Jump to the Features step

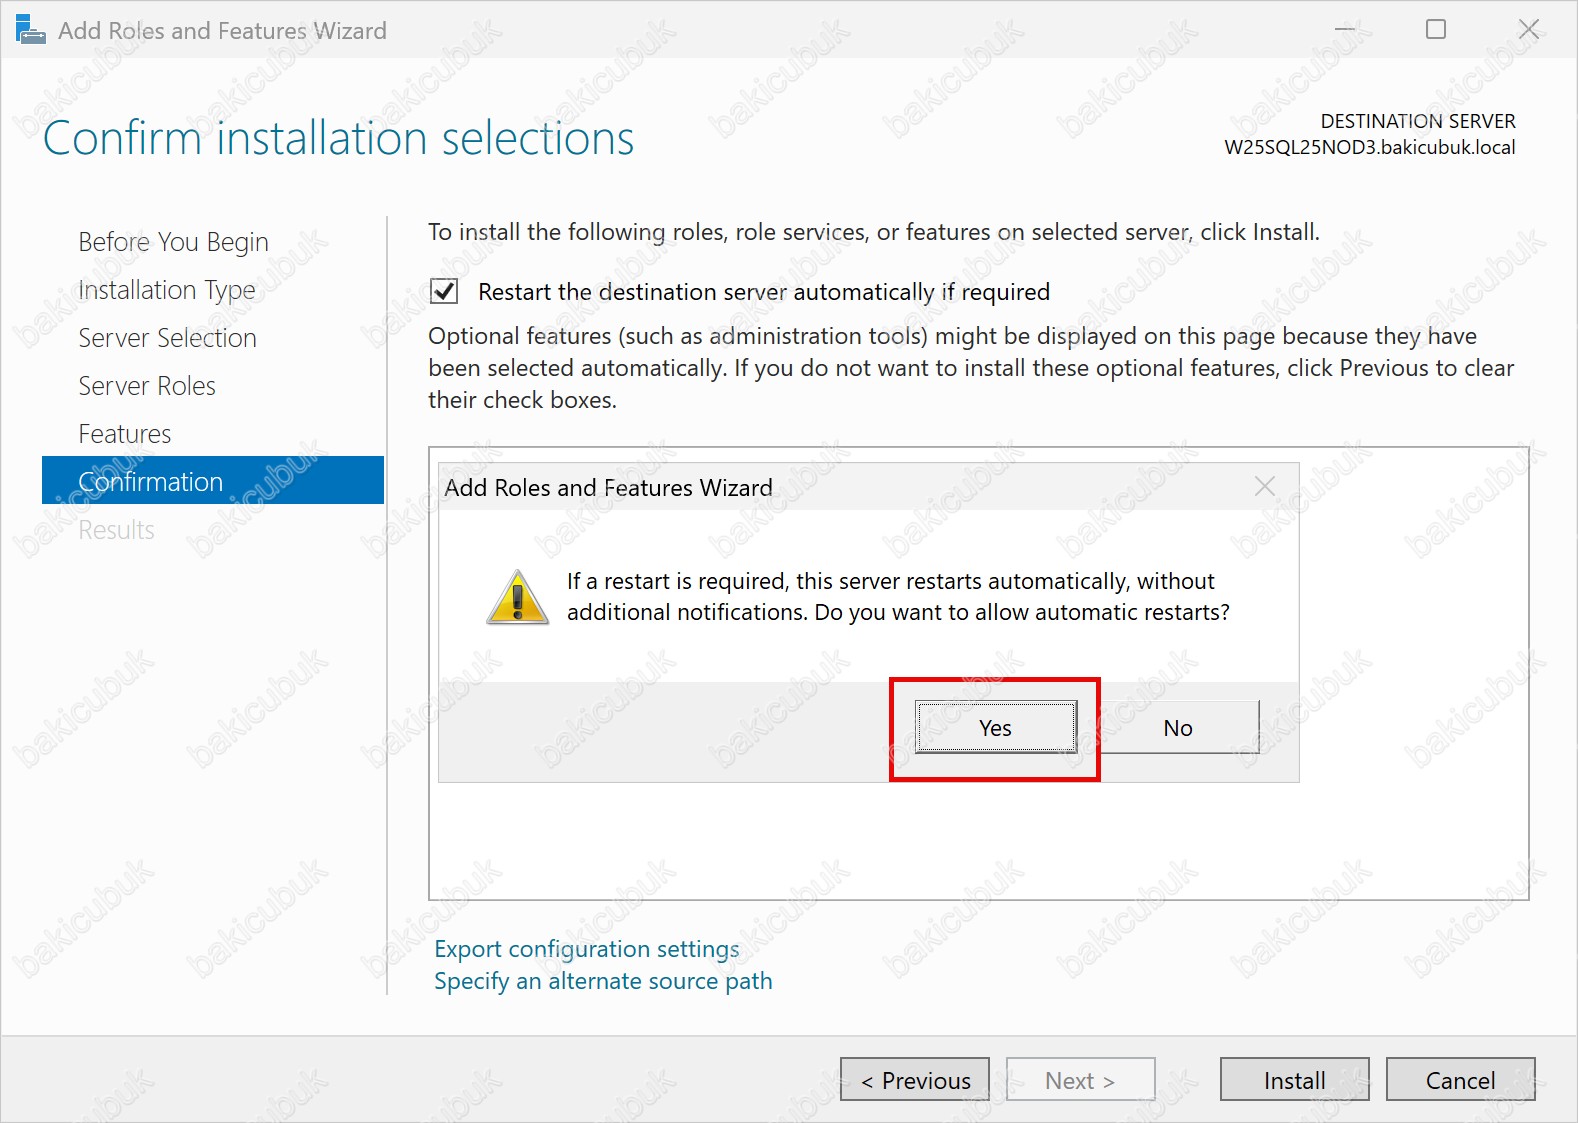125,434
